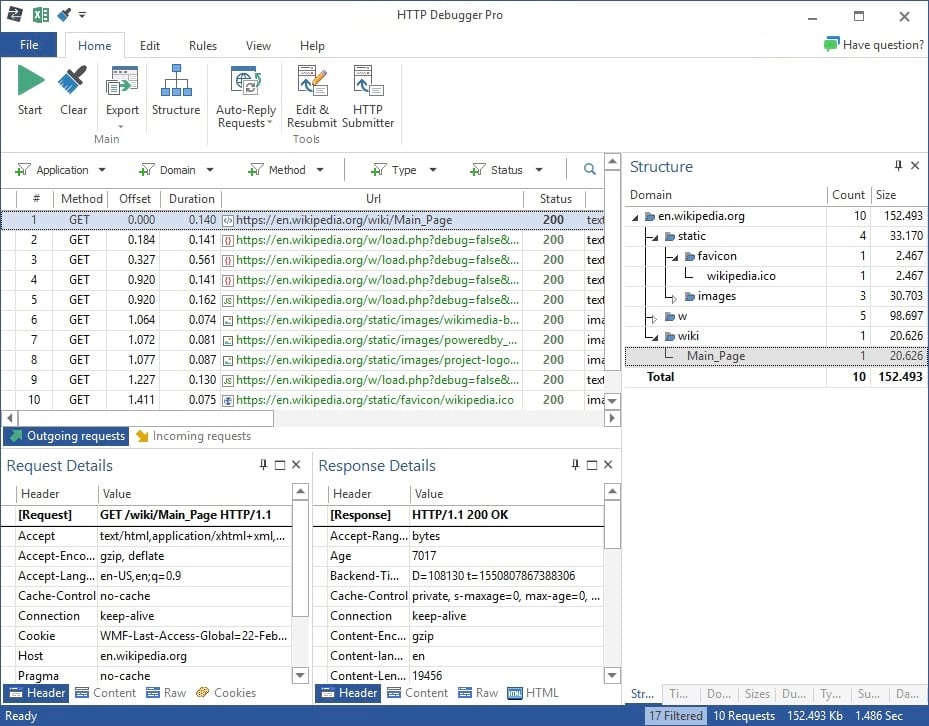Collapse the static folder node
This screenshot has height=726, width=929.
pos(655,238)
